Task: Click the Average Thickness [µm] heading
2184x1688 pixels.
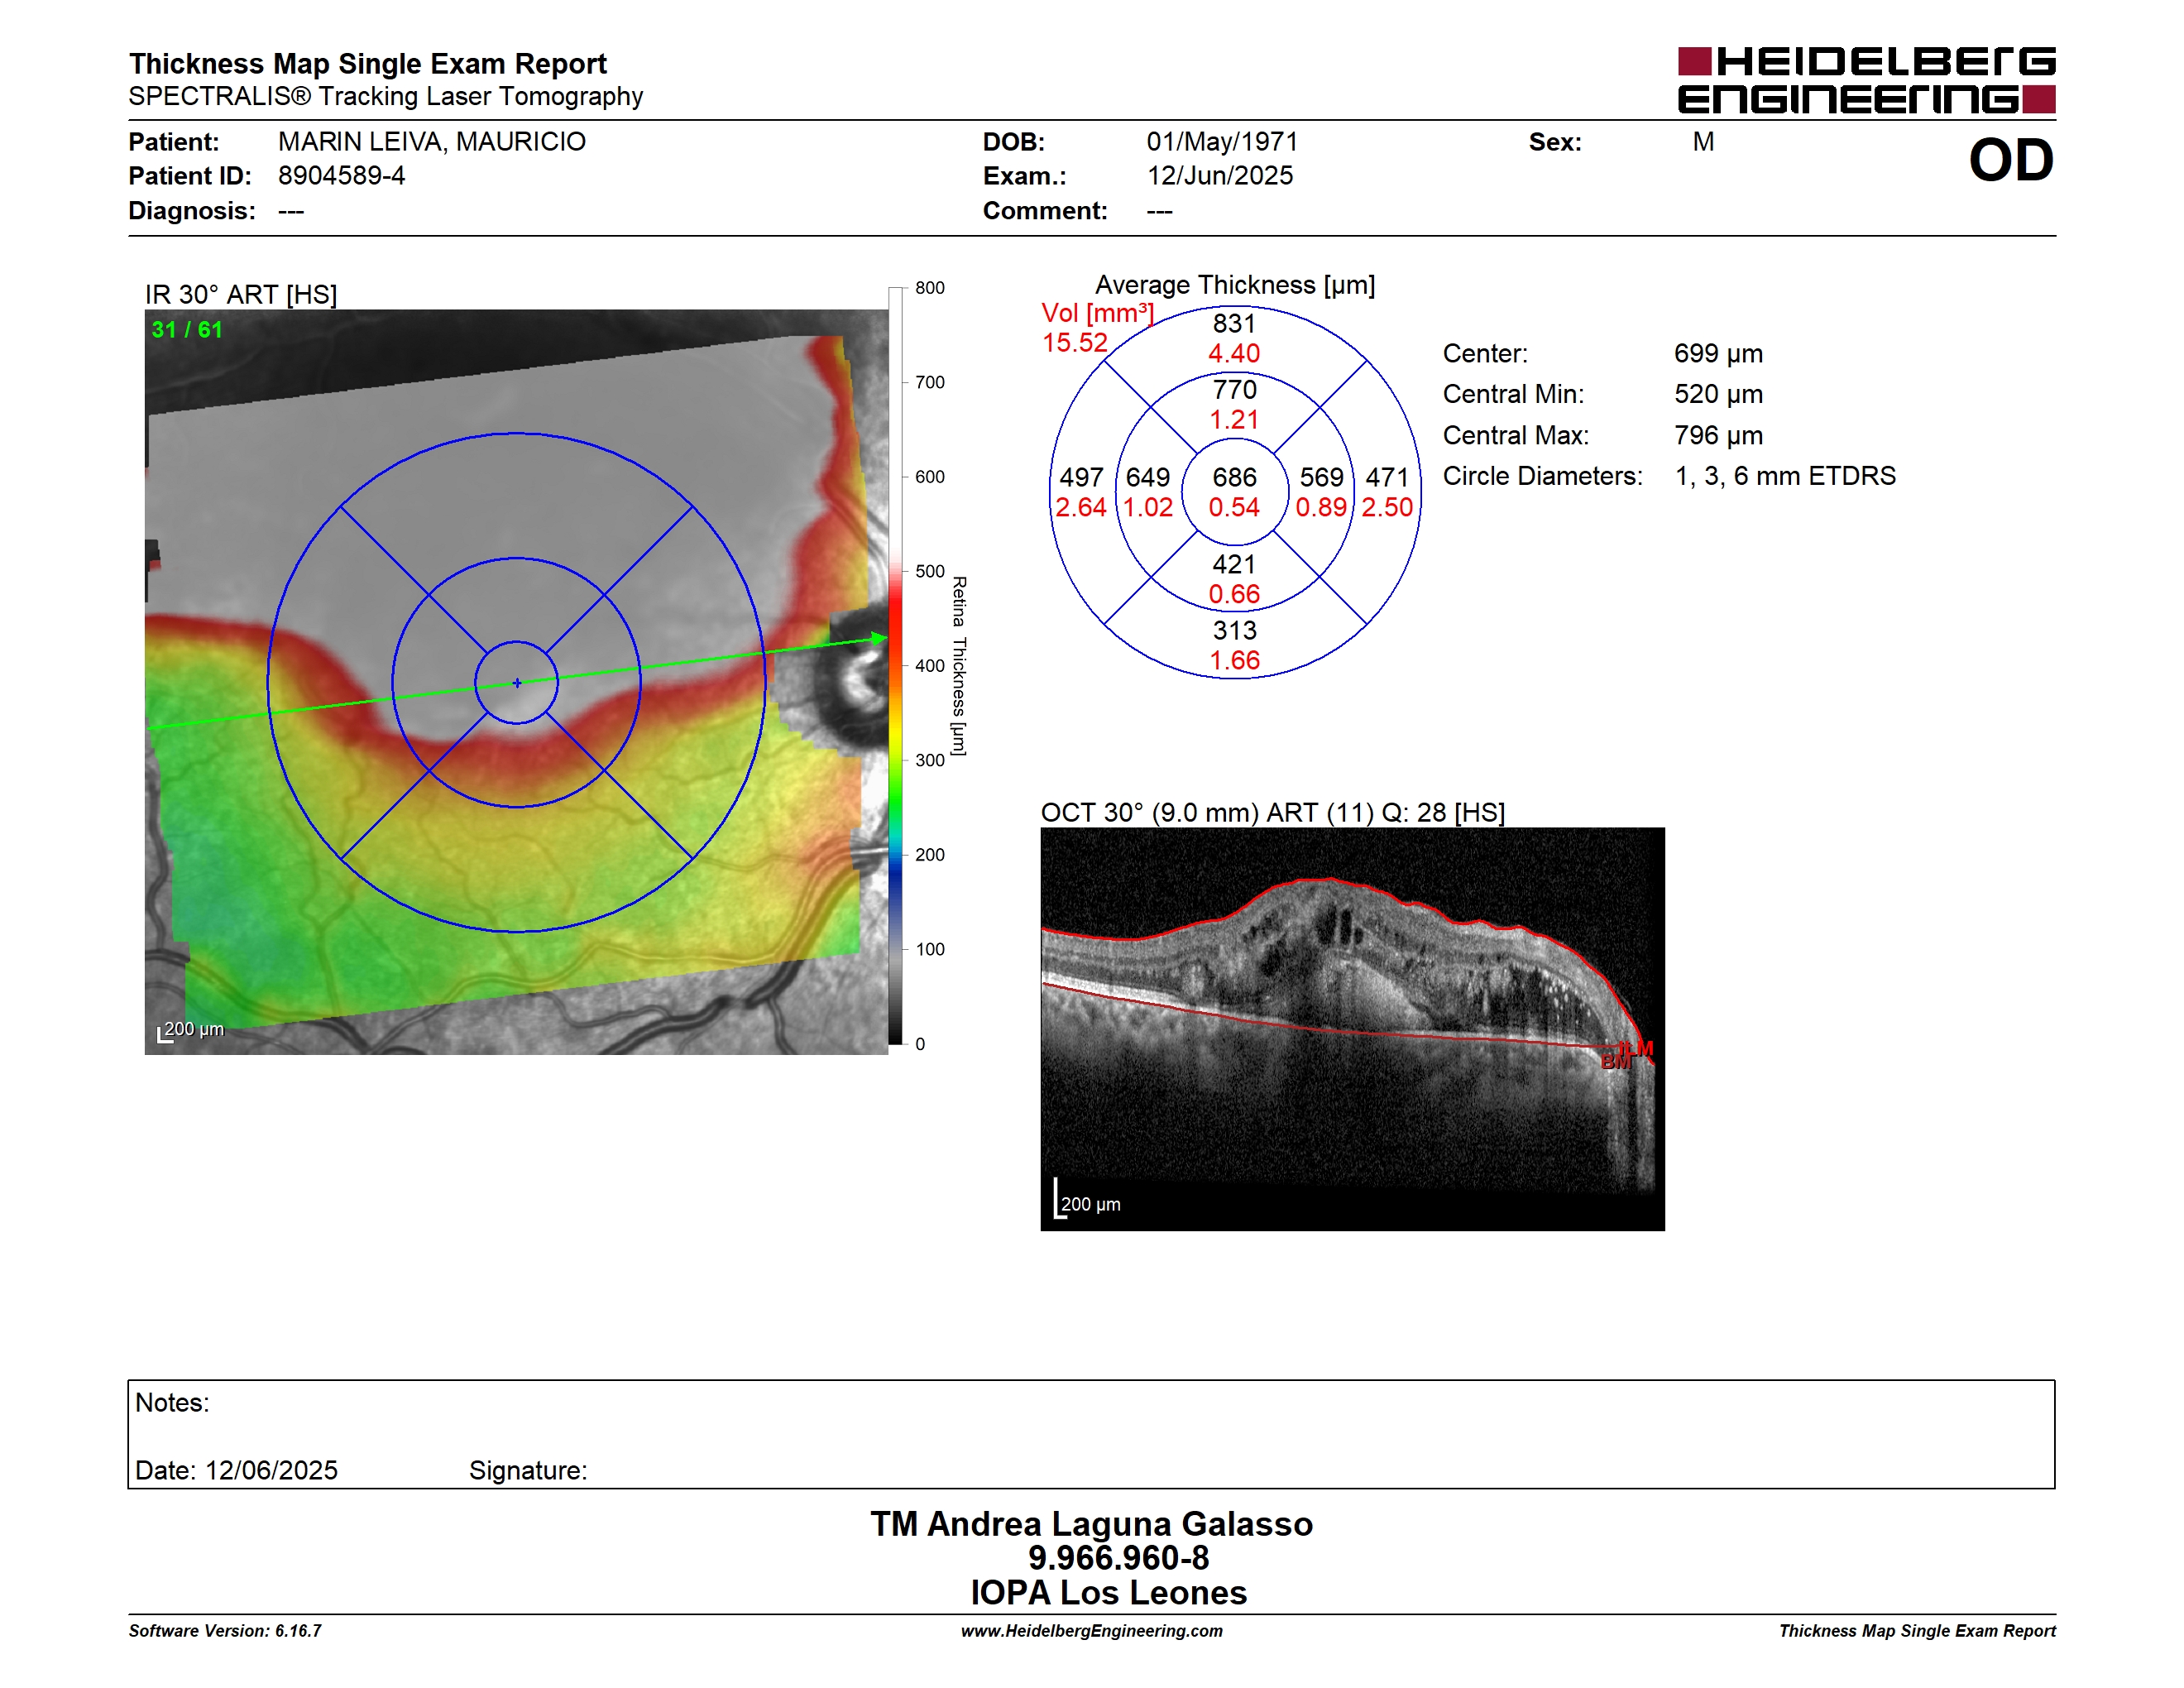Action: point(1235,285)
